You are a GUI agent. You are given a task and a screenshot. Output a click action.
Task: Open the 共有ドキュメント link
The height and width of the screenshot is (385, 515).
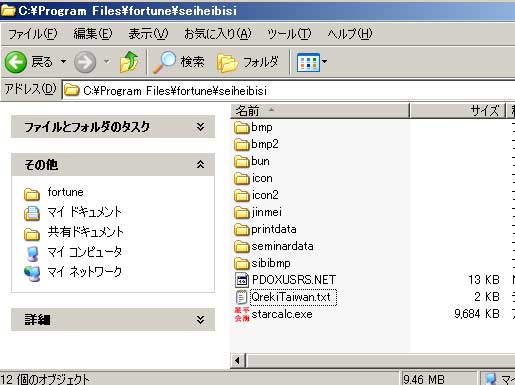pos(86,232)
